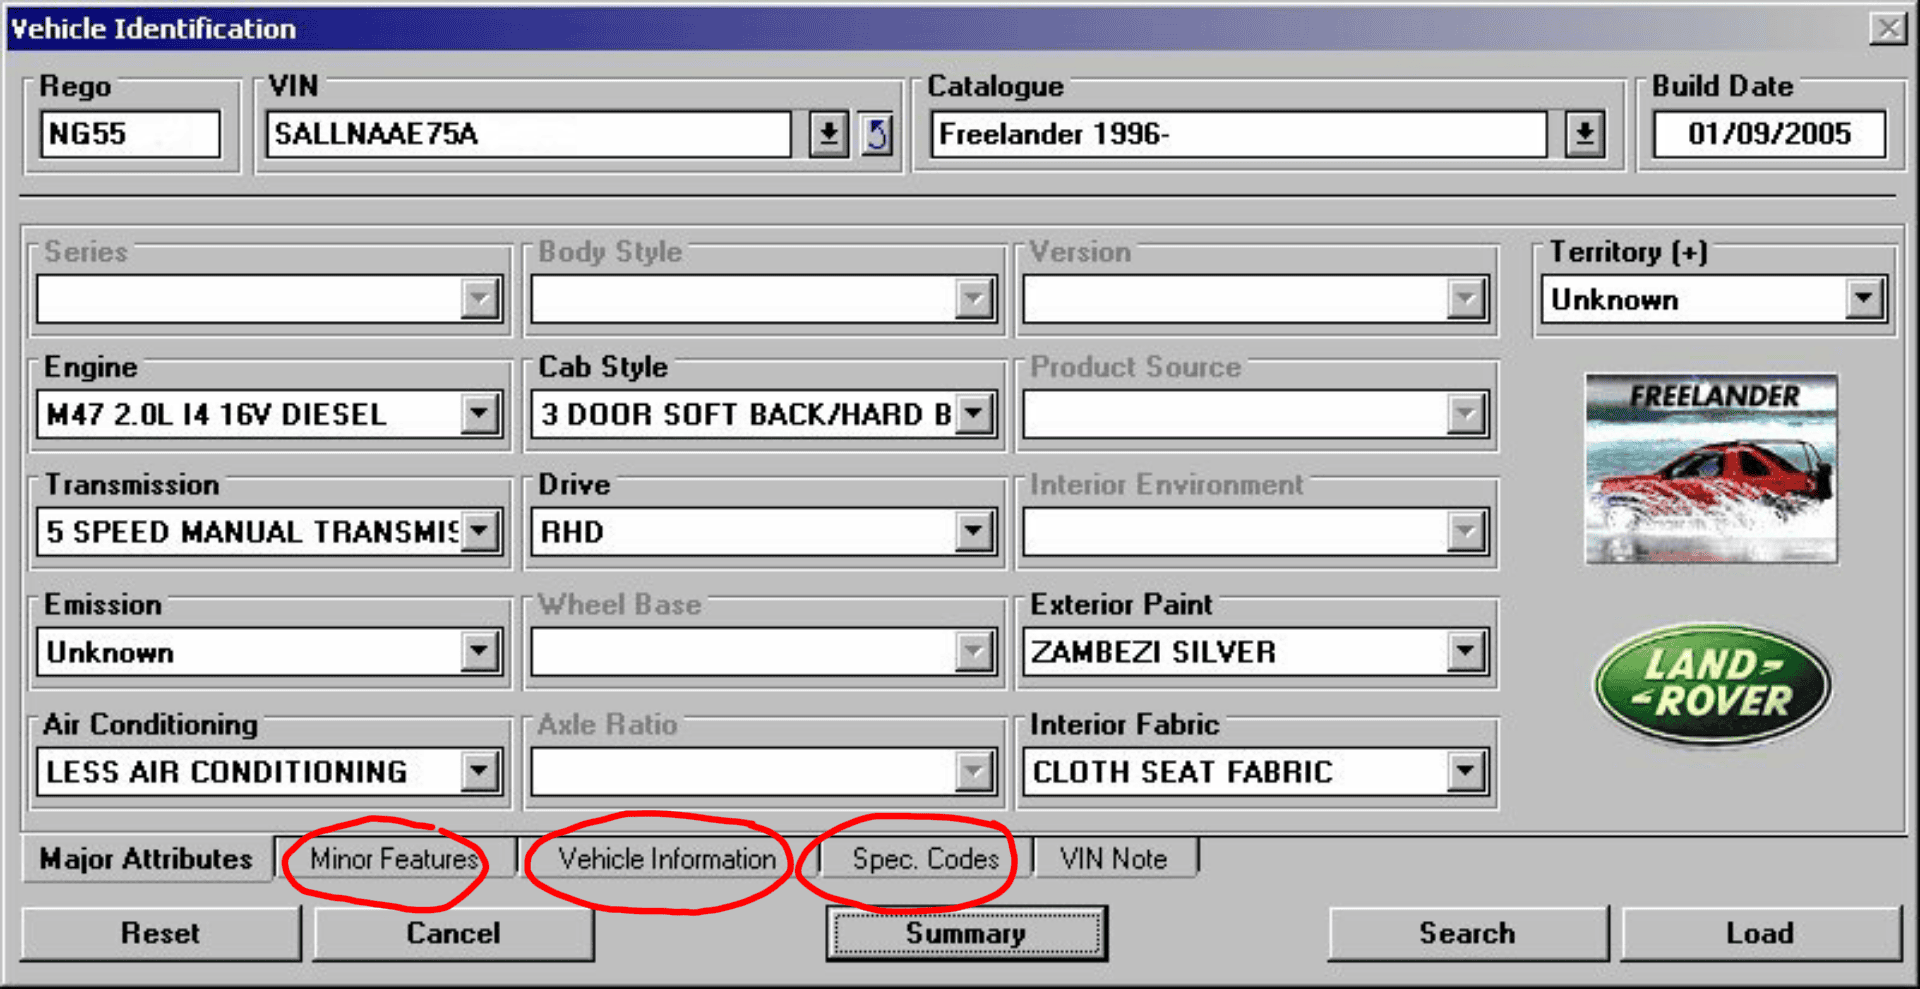Viewport: 1920px width, 989px height.
Task: Click the Catalogue field showing Freelander 1996-
Action: coord(1238,134)
